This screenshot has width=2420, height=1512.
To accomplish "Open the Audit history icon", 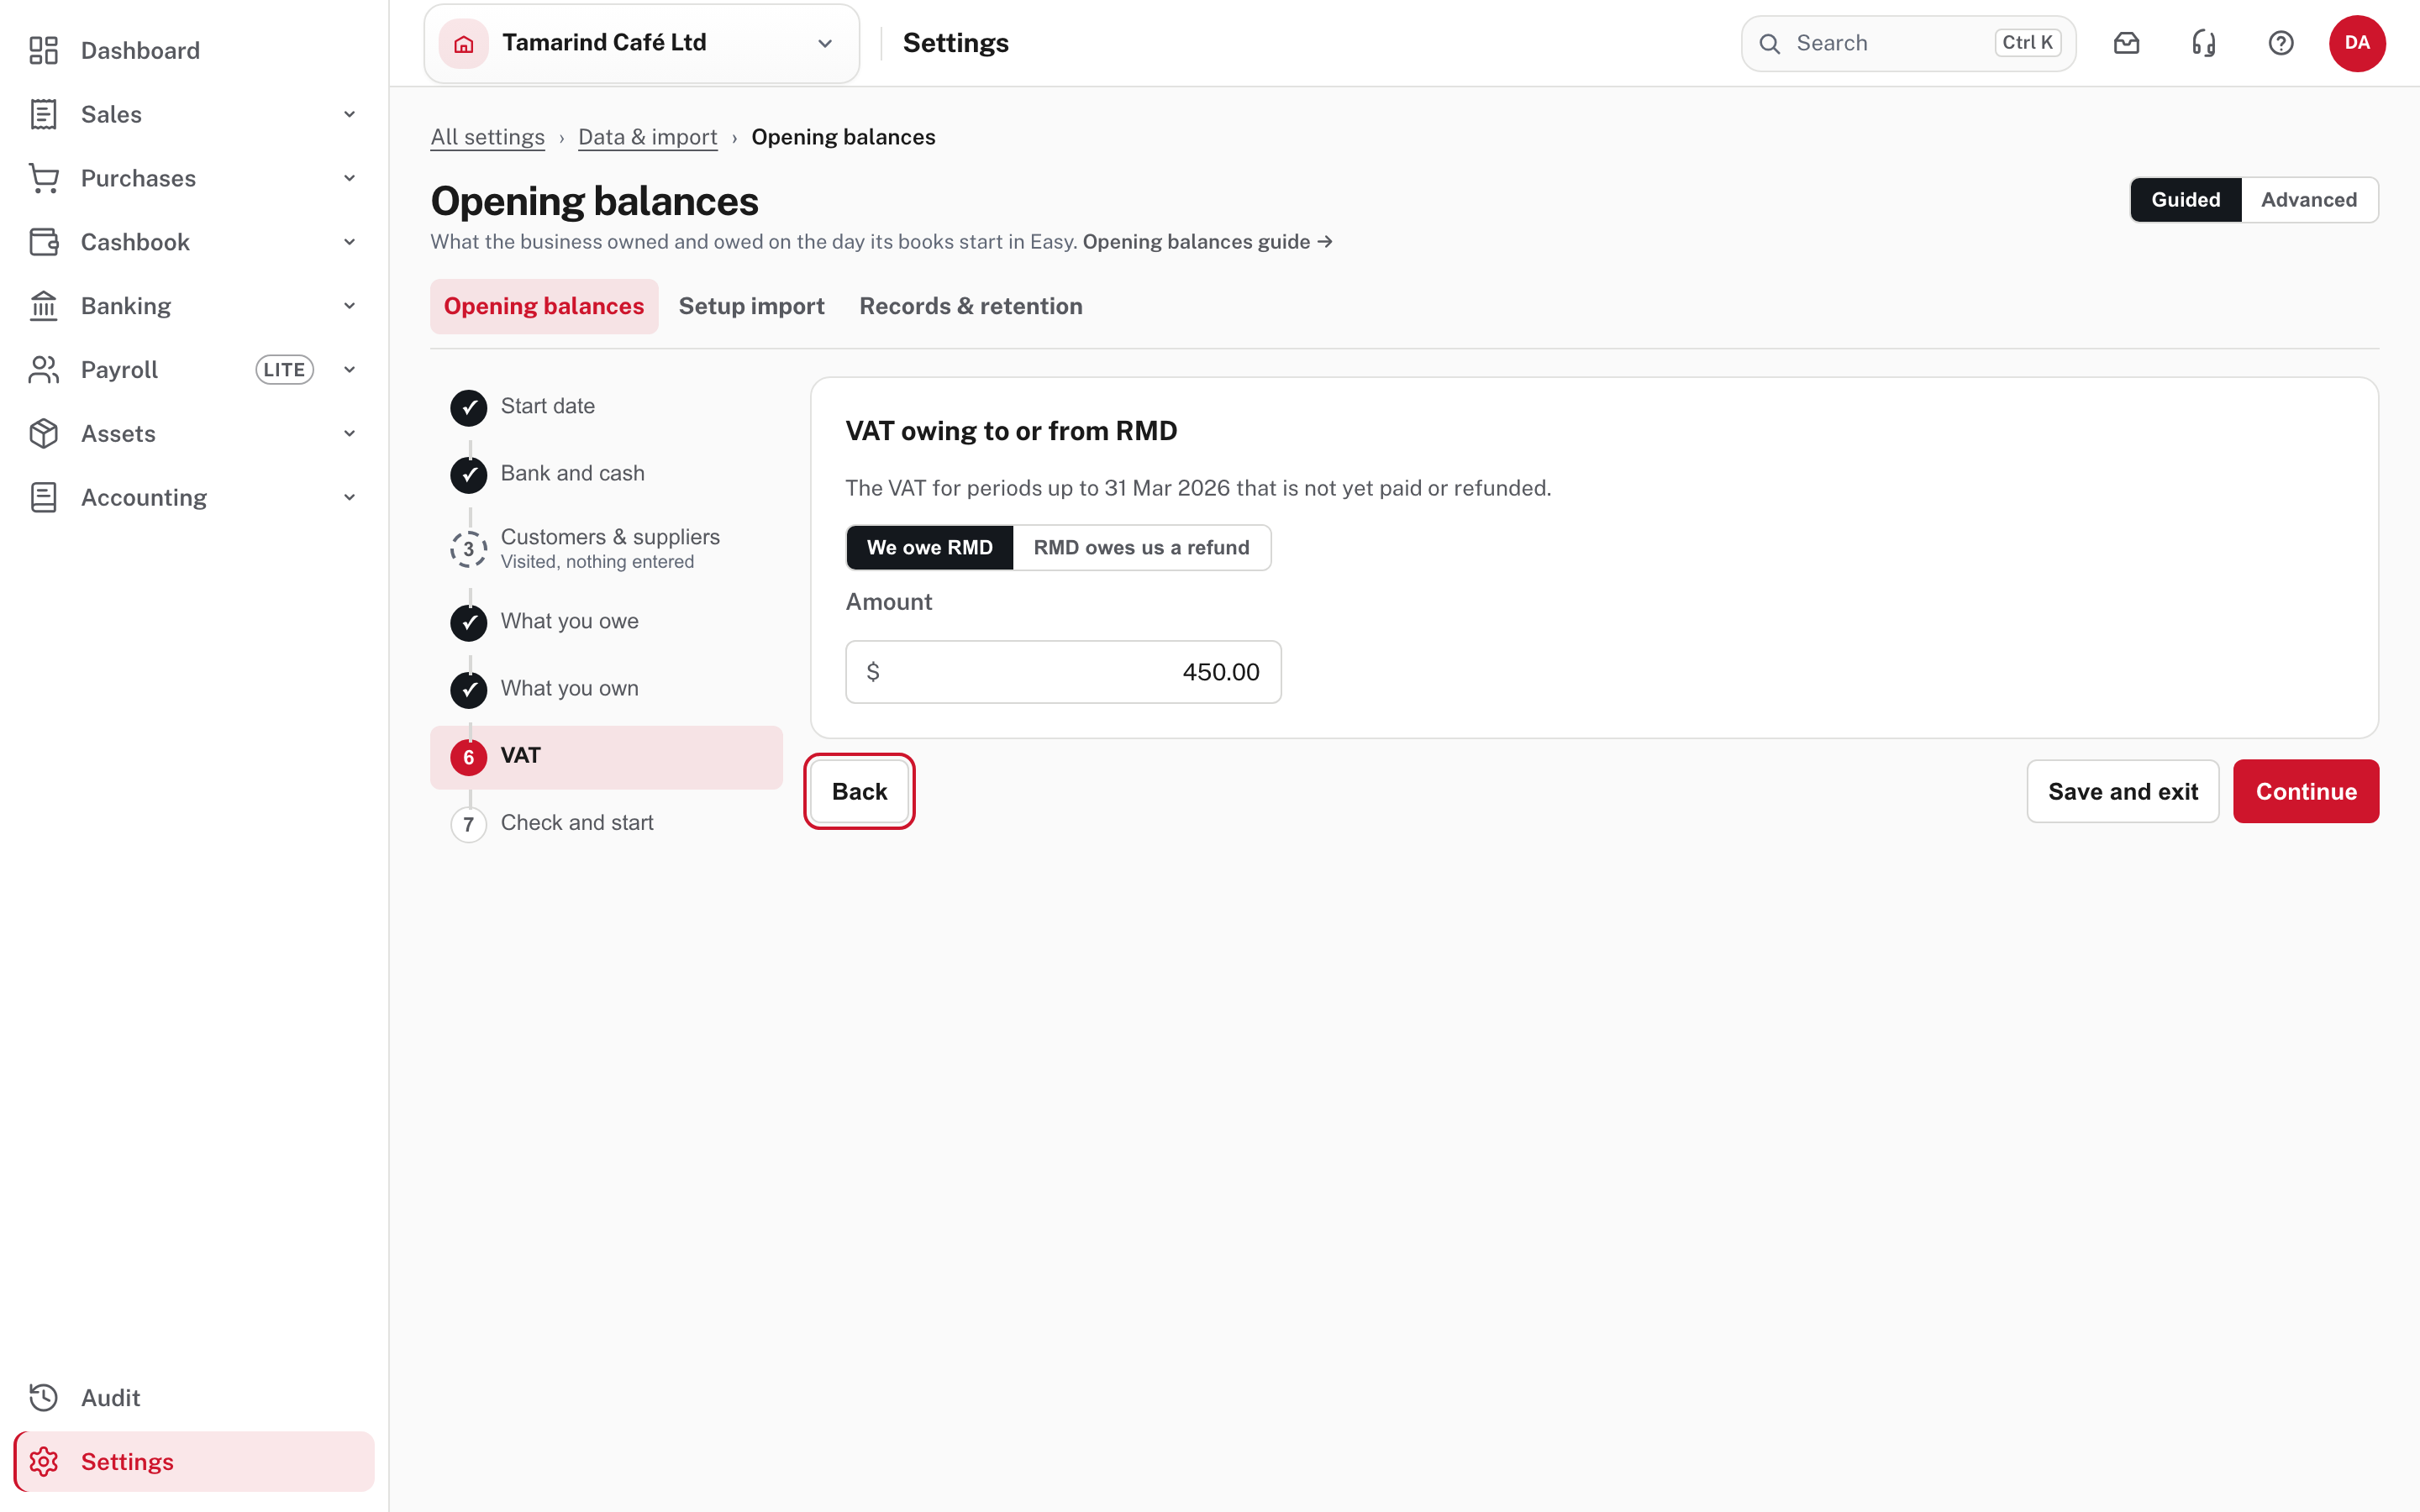I will 43,1397.
